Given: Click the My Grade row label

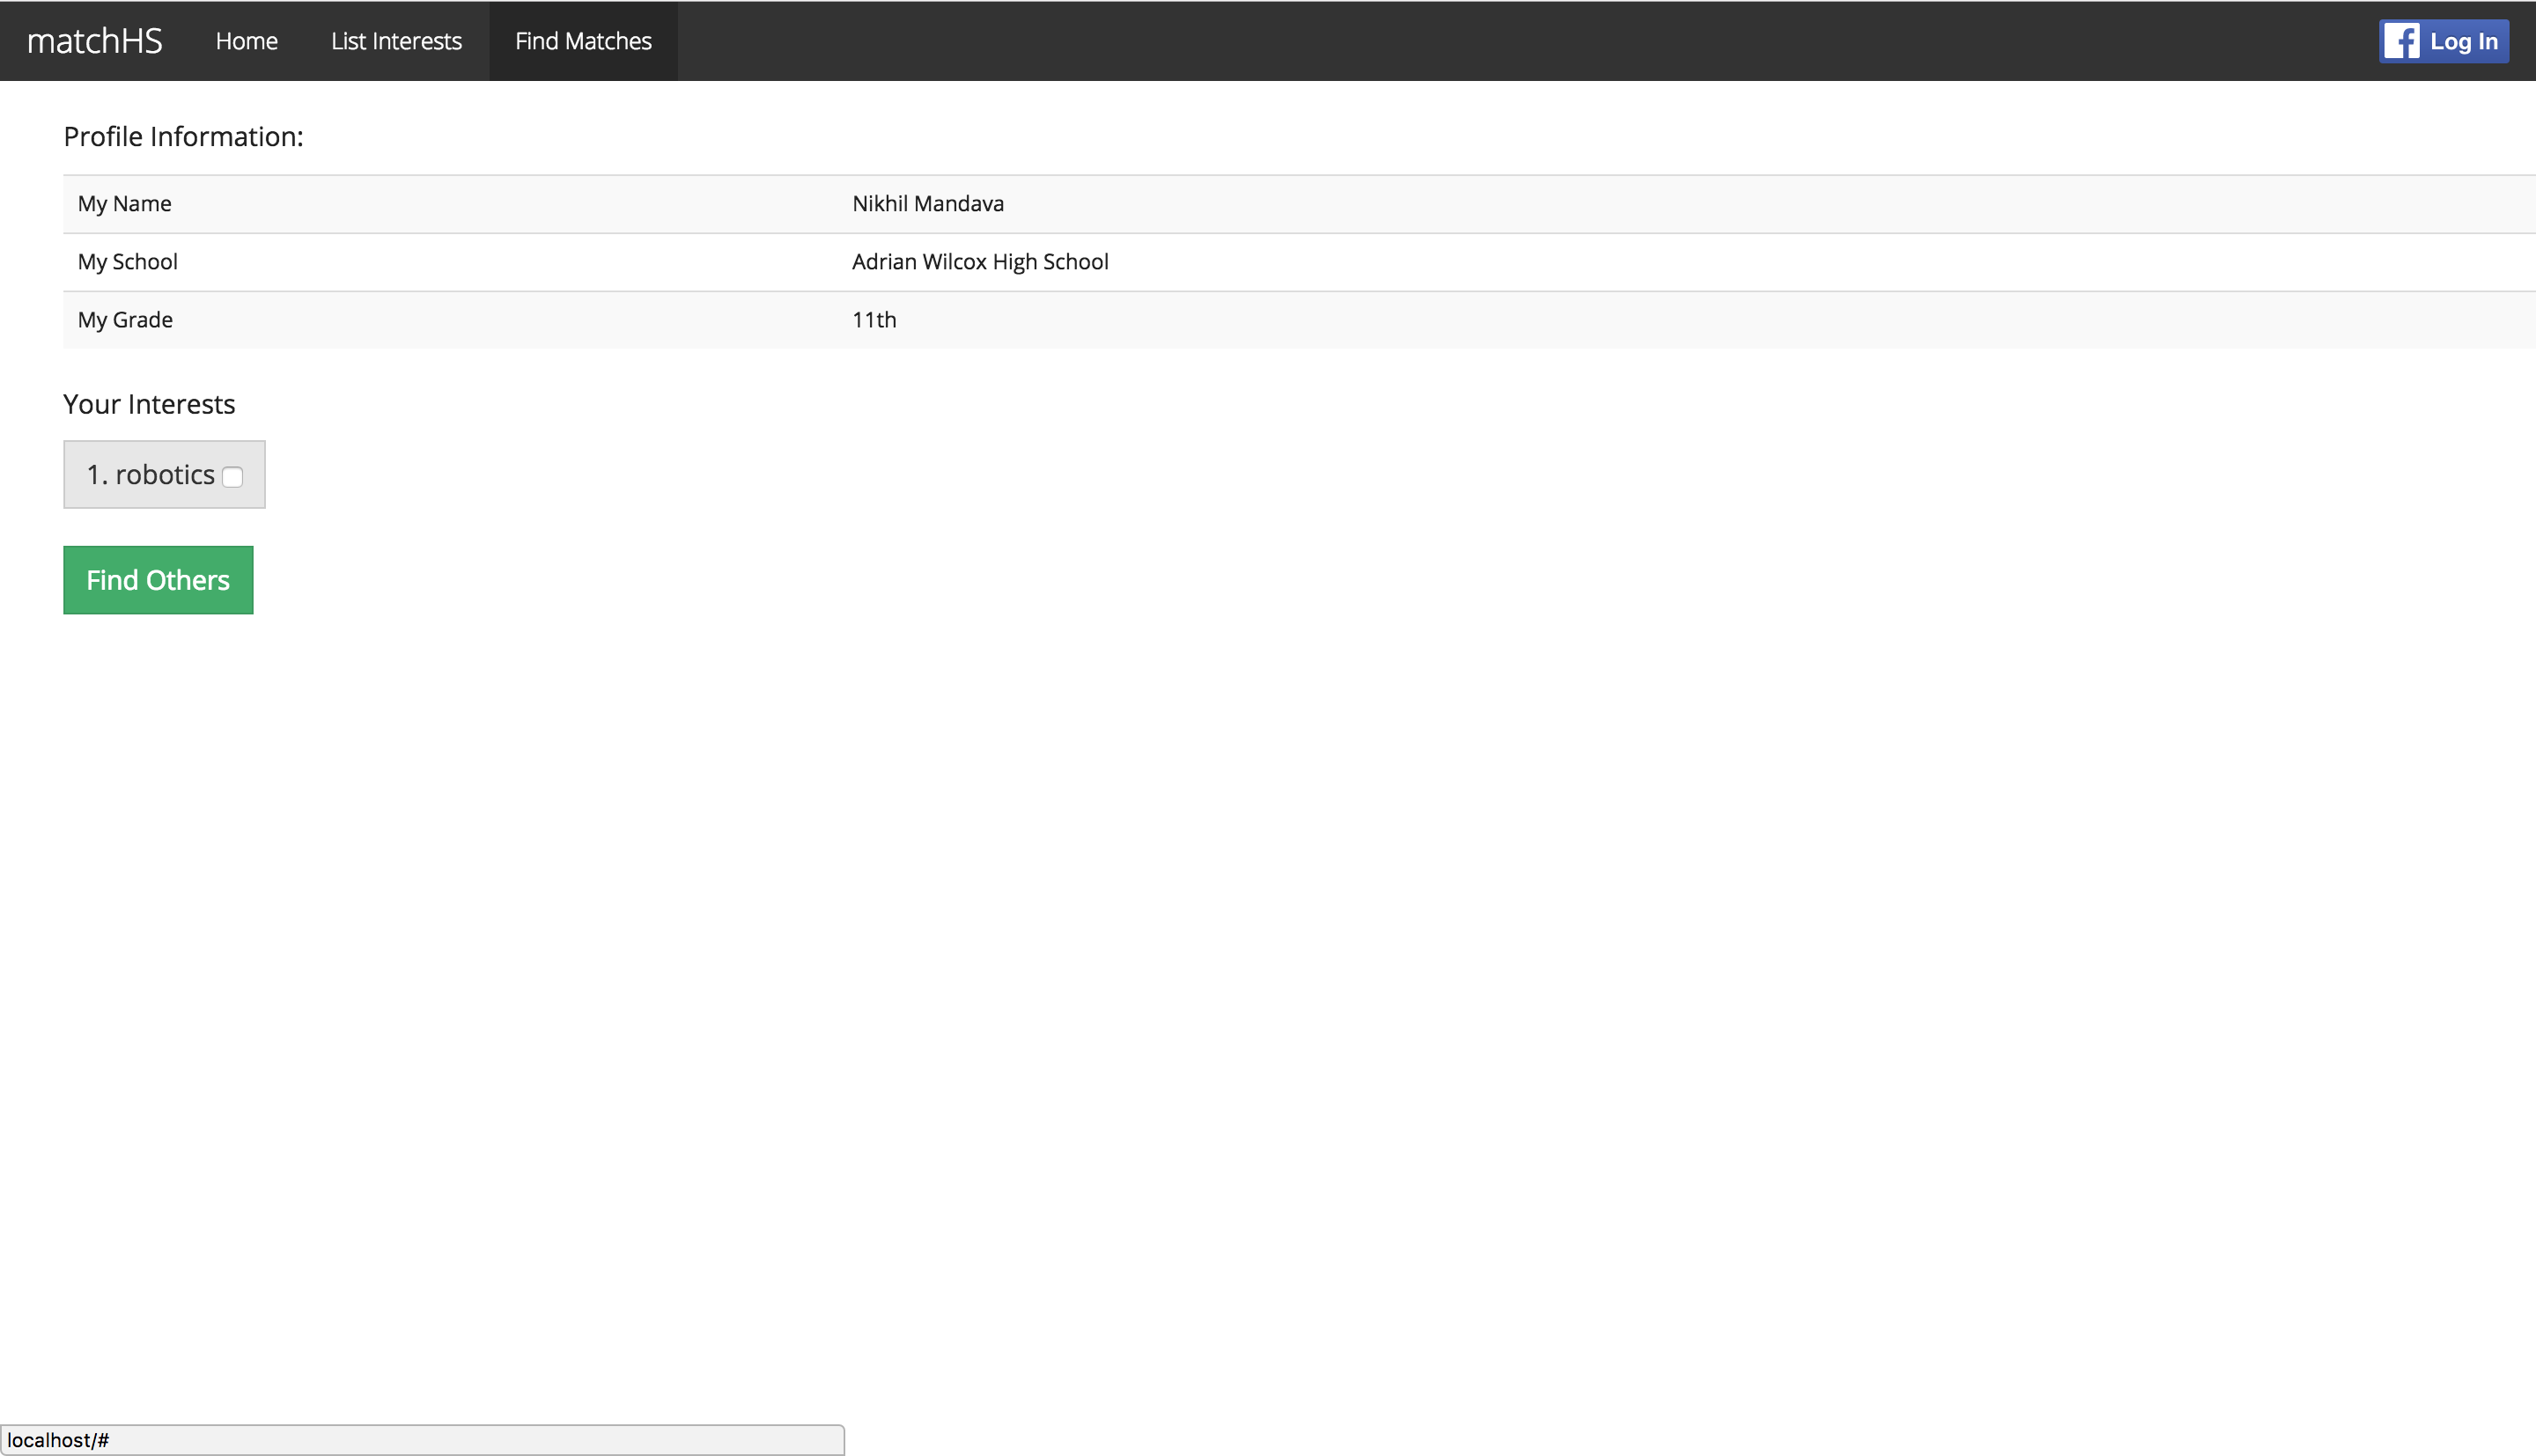Looking at the screenshot, I should tap(125, 320).
